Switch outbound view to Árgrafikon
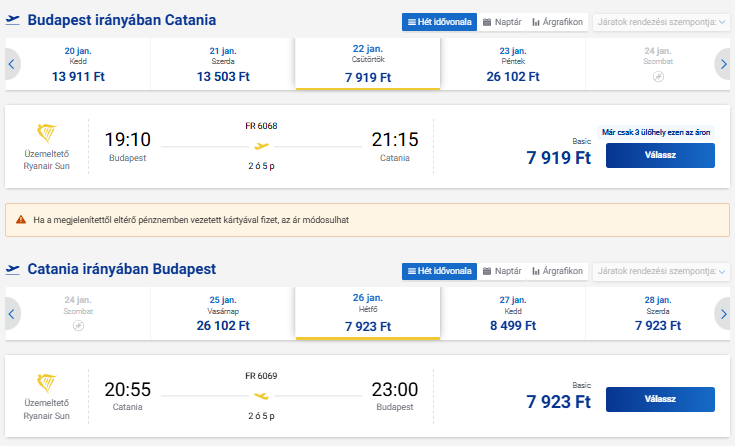Viewport: 735px width, 446px height. click(x=558, y=21)
